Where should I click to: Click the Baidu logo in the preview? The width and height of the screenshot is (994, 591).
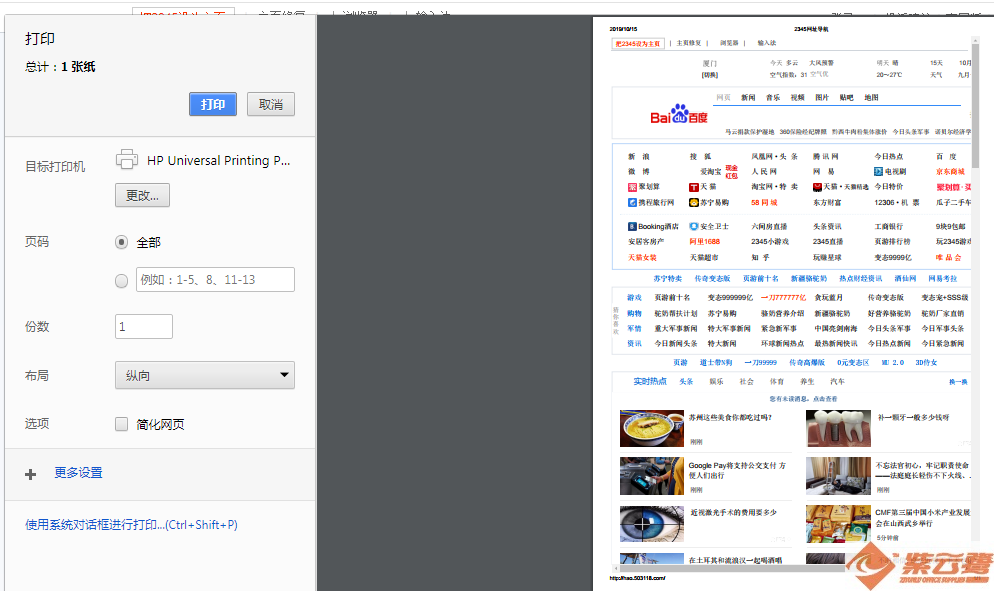click(x=678, y=117)
